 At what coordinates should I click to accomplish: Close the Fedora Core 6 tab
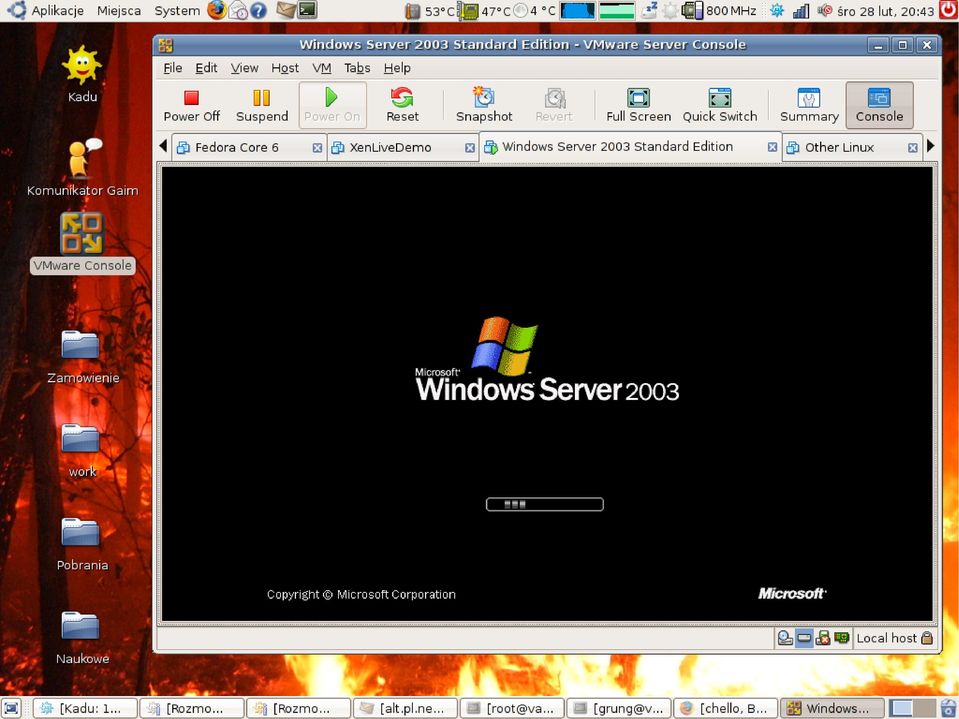[317, 148]
